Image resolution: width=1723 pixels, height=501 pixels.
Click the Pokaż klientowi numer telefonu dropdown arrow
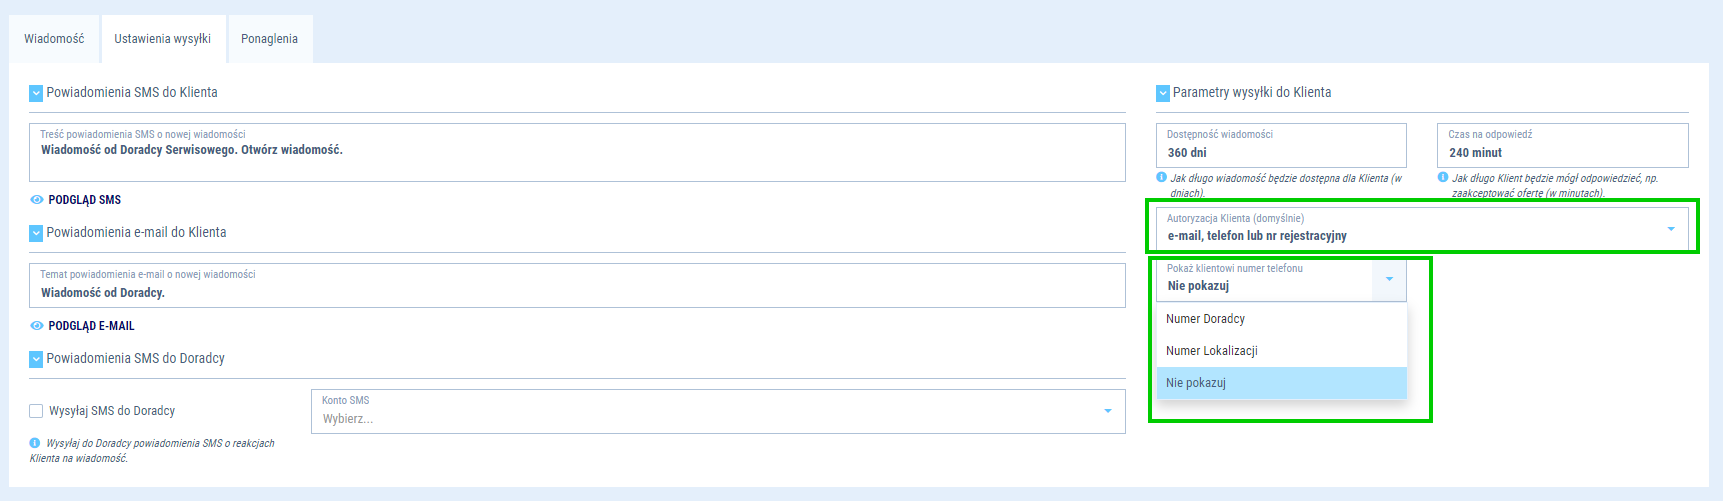[1389, 279]
